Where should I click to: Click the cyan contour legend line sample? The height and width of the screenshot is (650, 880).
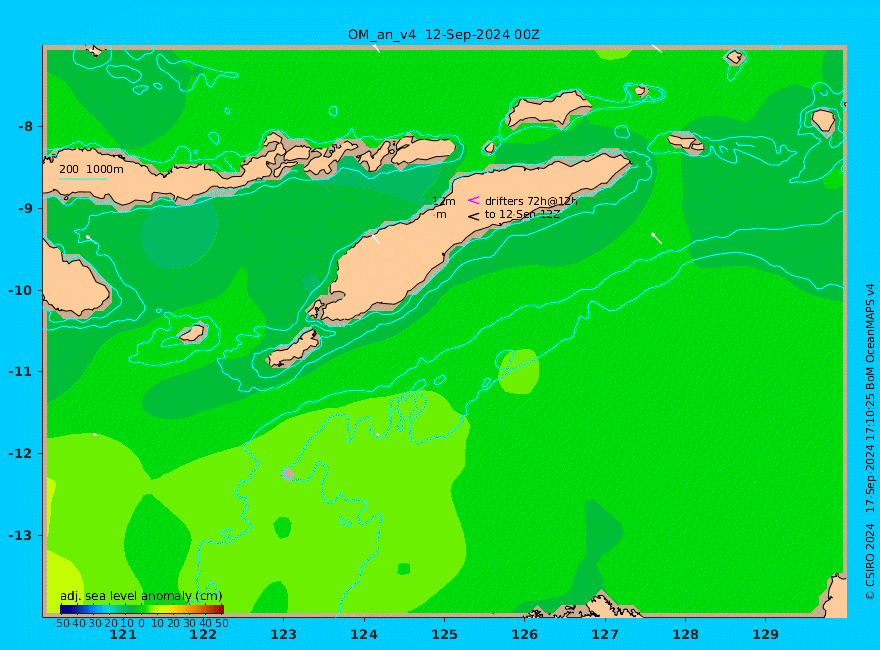point(83,180)
